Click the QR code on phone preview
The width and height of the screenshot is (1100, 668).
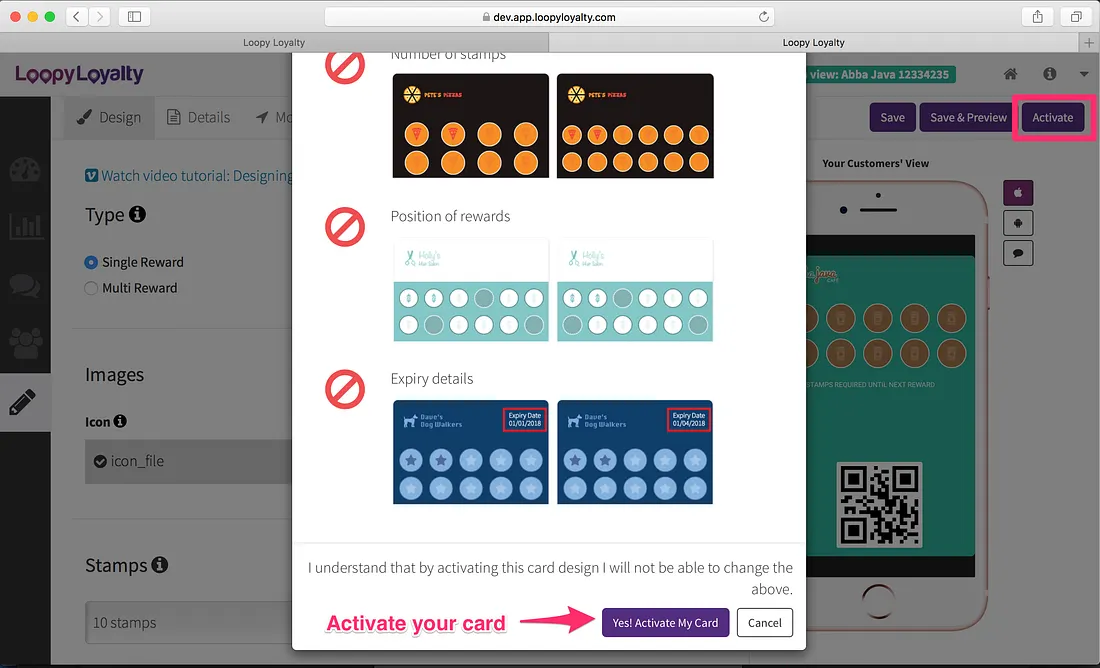pyautogui.click(x=879, y=505)
